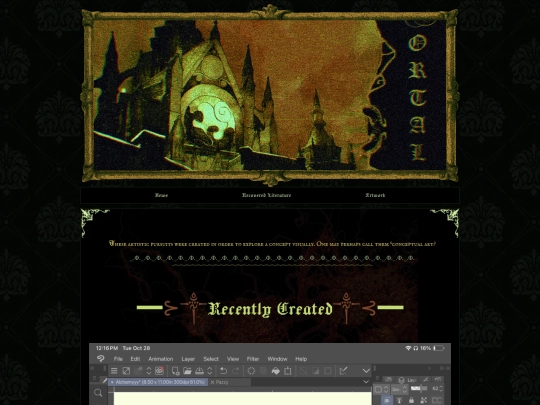540x405 pixels.
Task: Click the Recently Created heading
Action: 270,309
